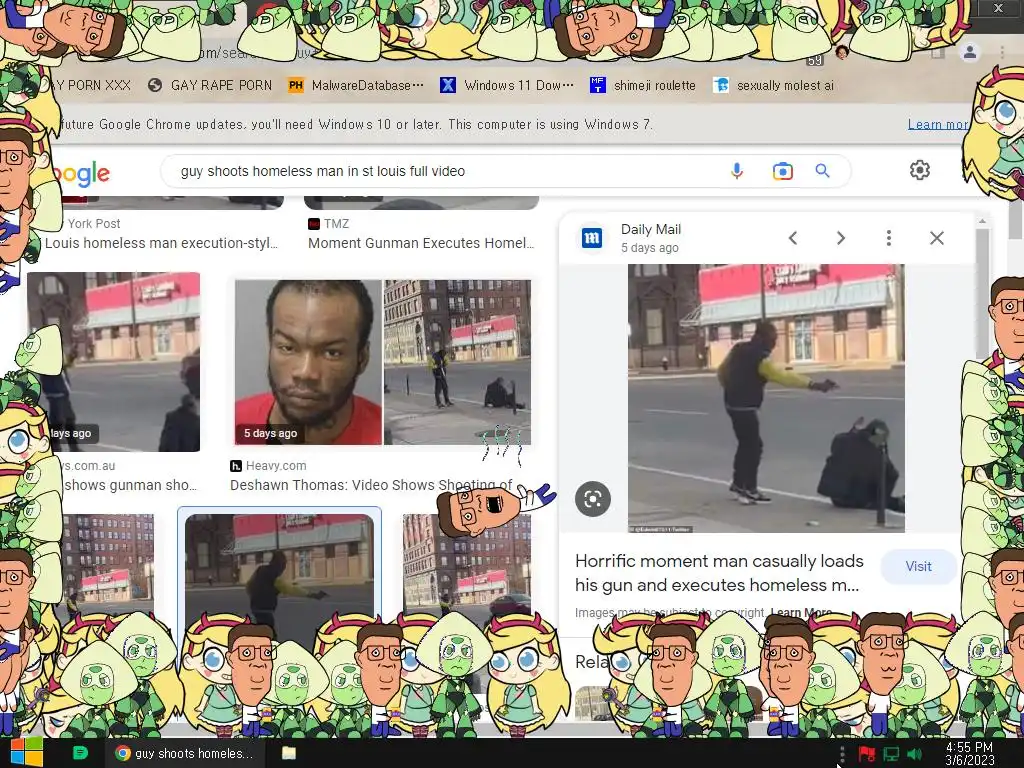The width and height of the screenshot is (1024, 768).
Task: Open the volume speaker tray icon
Action: (x=914, y=754)
